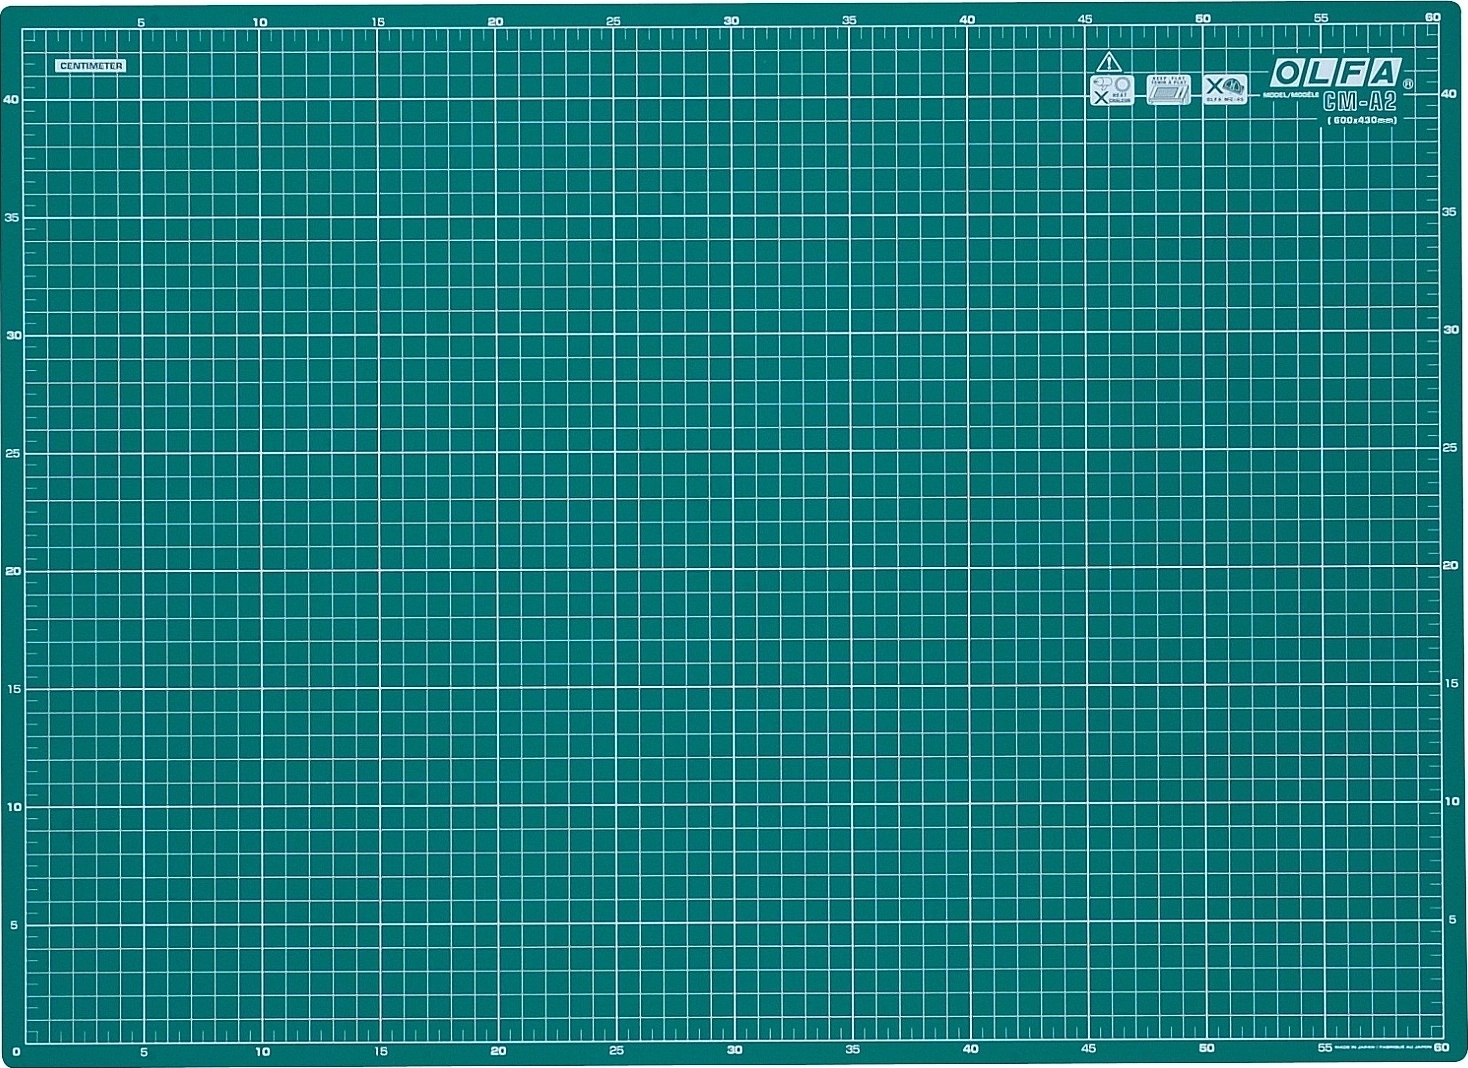Click the CM-A2 model name
The height and width of the screenshot is (1068, 1468).
(x=1359, y=102)
